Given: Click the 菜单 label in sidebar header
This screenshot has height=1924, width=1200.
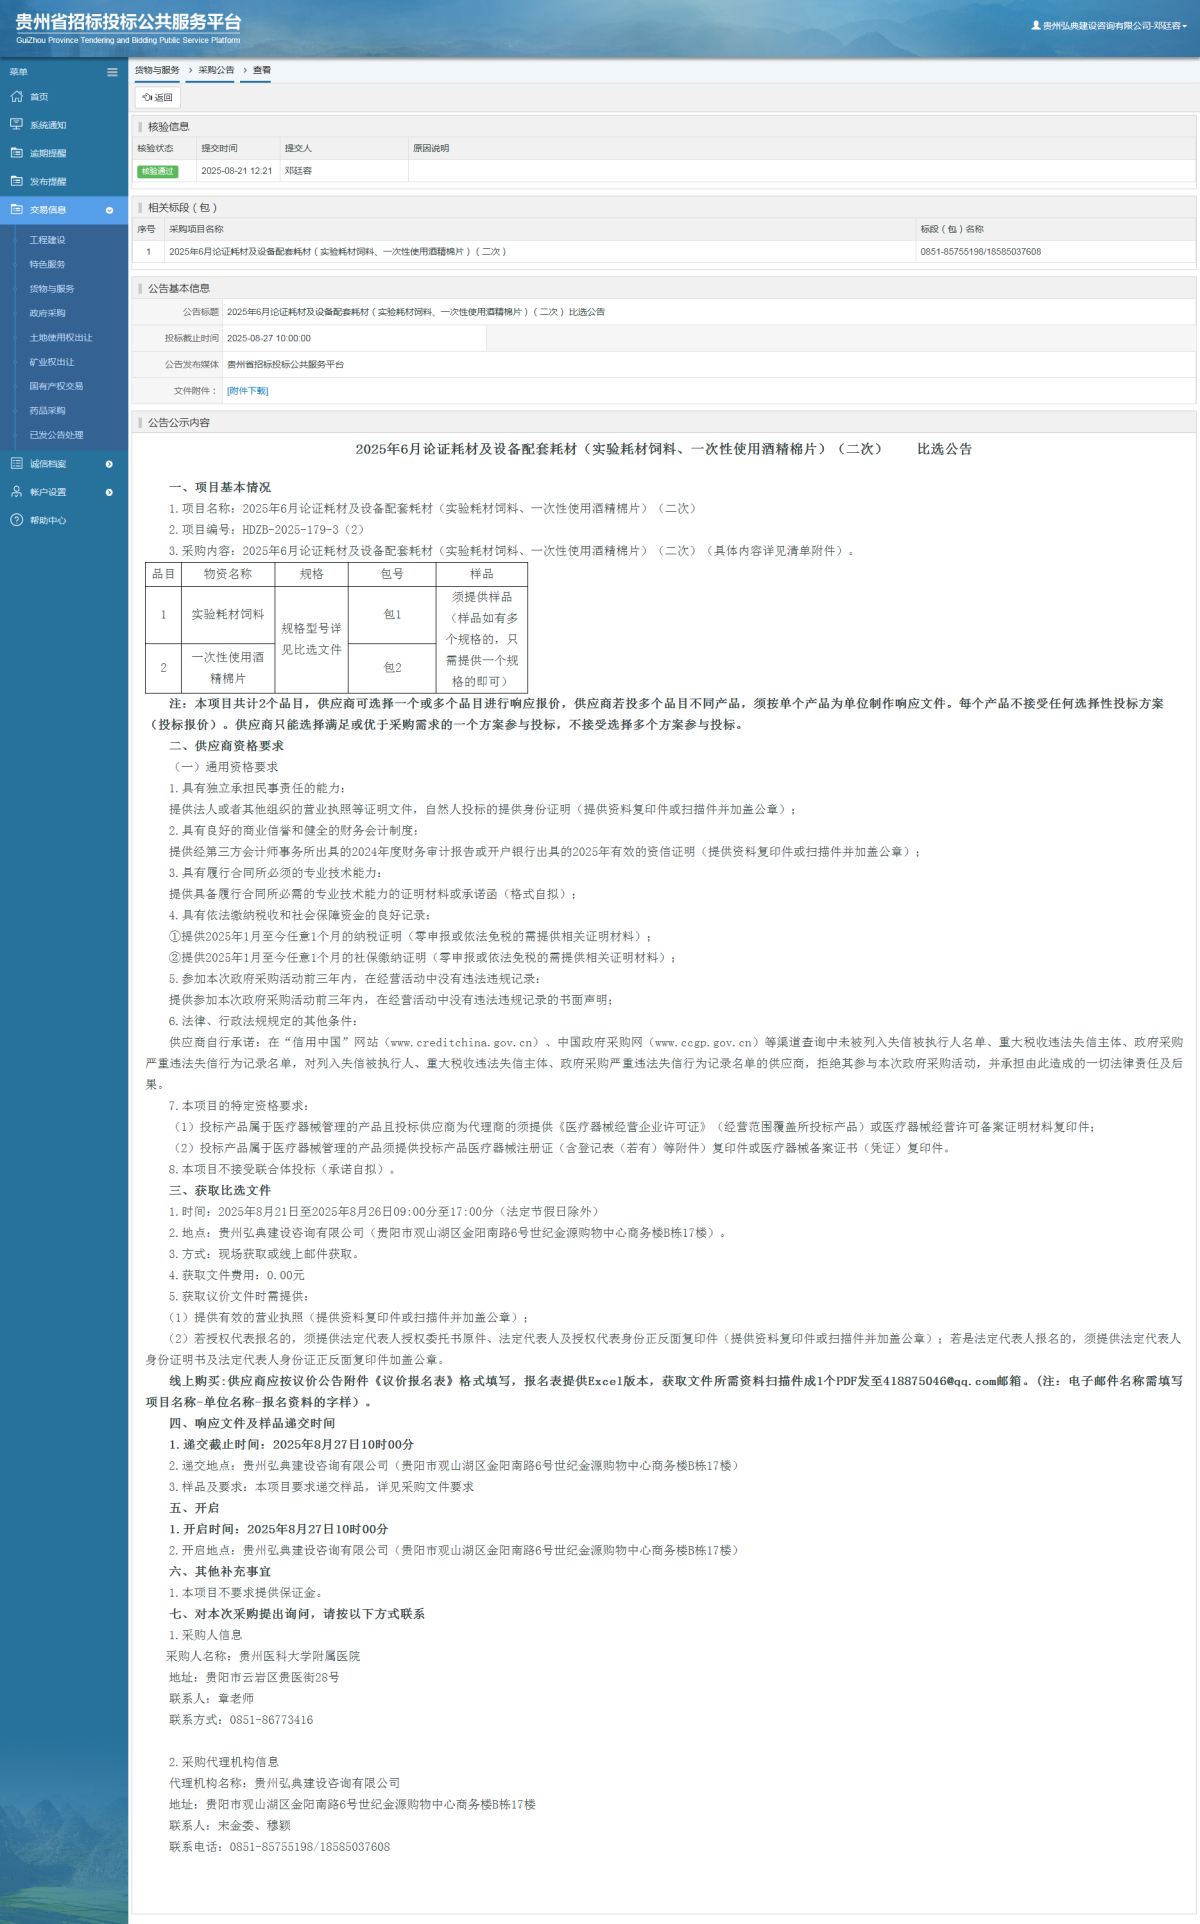Looking at the screenshot, I should pos(19,72).
